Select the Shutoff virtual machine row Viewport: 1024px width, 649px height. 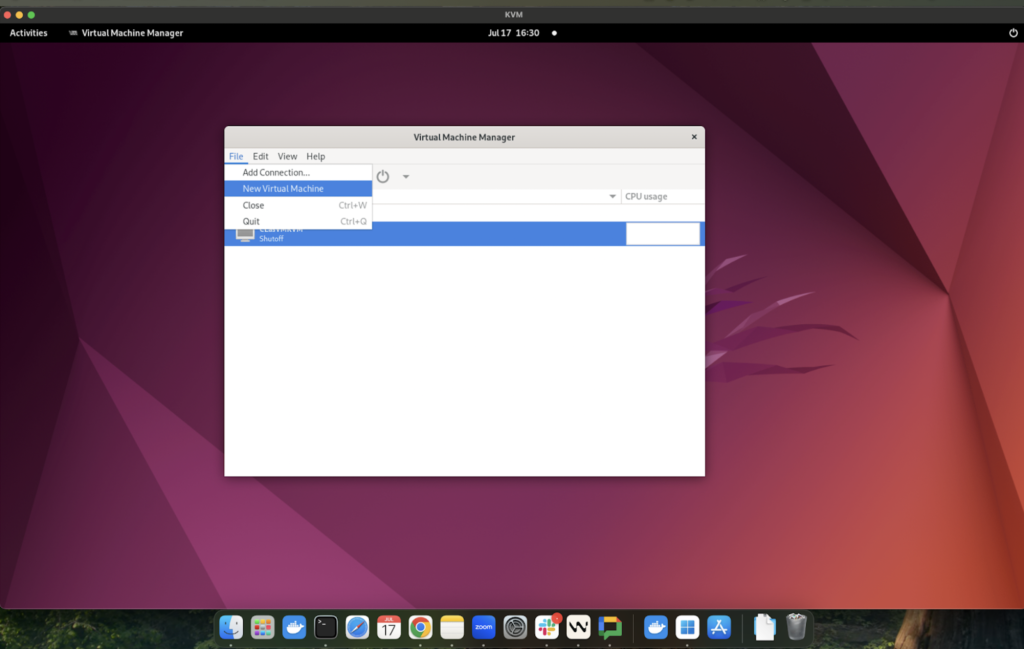[x=464, y=234]
